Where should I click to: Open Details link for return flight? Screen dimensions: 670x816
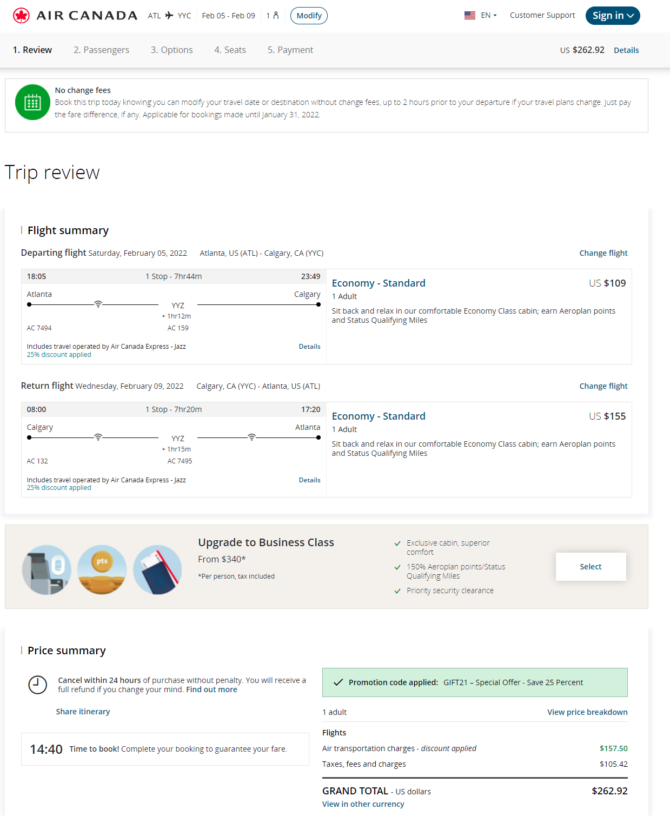click(x=309, y=480)
